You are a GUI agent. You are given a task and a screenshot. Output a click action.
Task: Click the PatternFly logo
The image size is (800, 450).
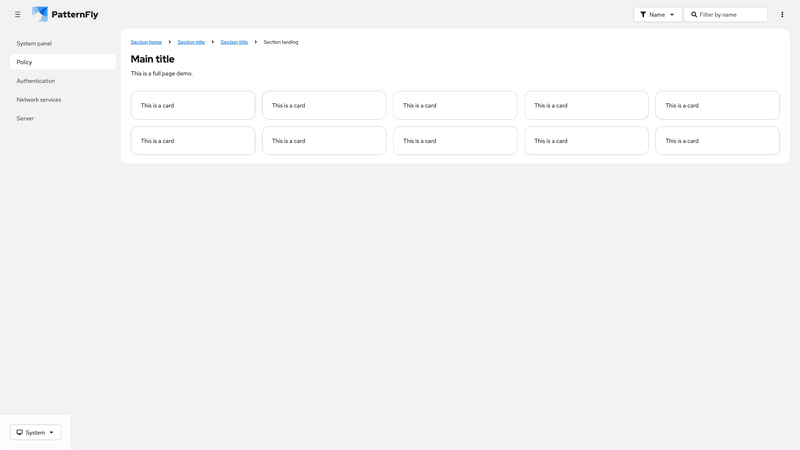tap(65, 15)
